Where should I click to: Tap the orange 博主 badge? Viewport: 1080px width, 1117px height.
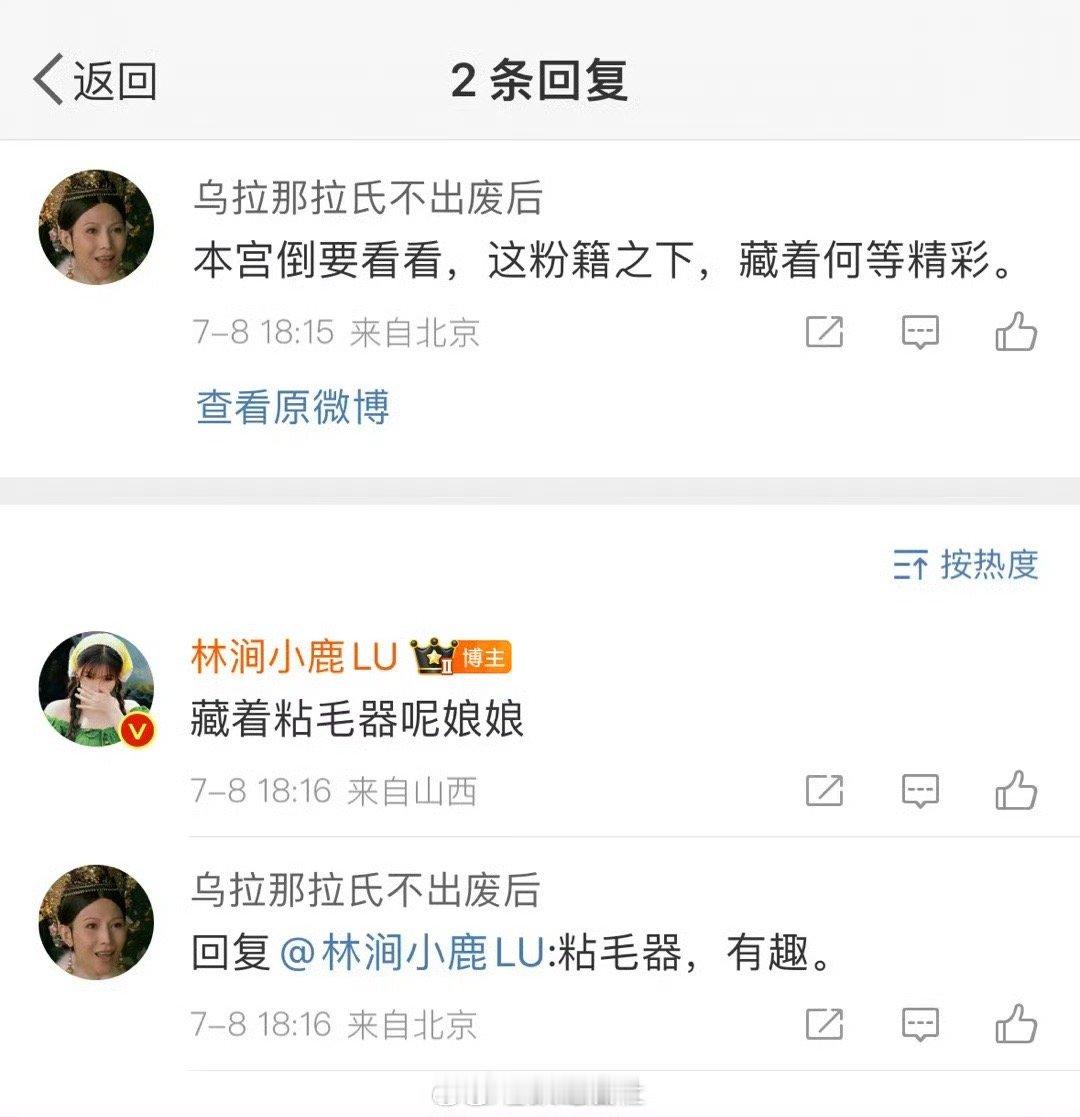tap(484, 658)
